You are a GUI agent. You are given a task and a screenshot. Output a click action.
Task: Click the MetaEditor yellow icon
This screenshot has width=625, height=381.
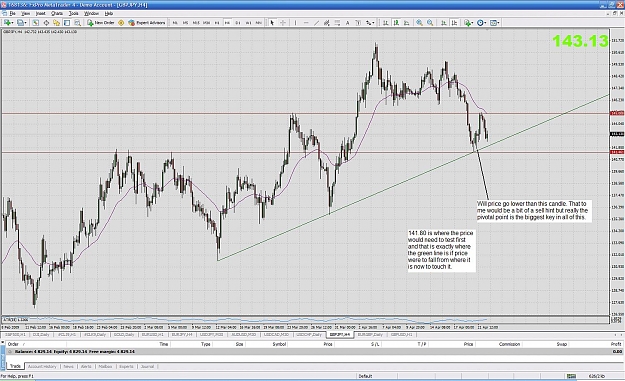(121, 23)
